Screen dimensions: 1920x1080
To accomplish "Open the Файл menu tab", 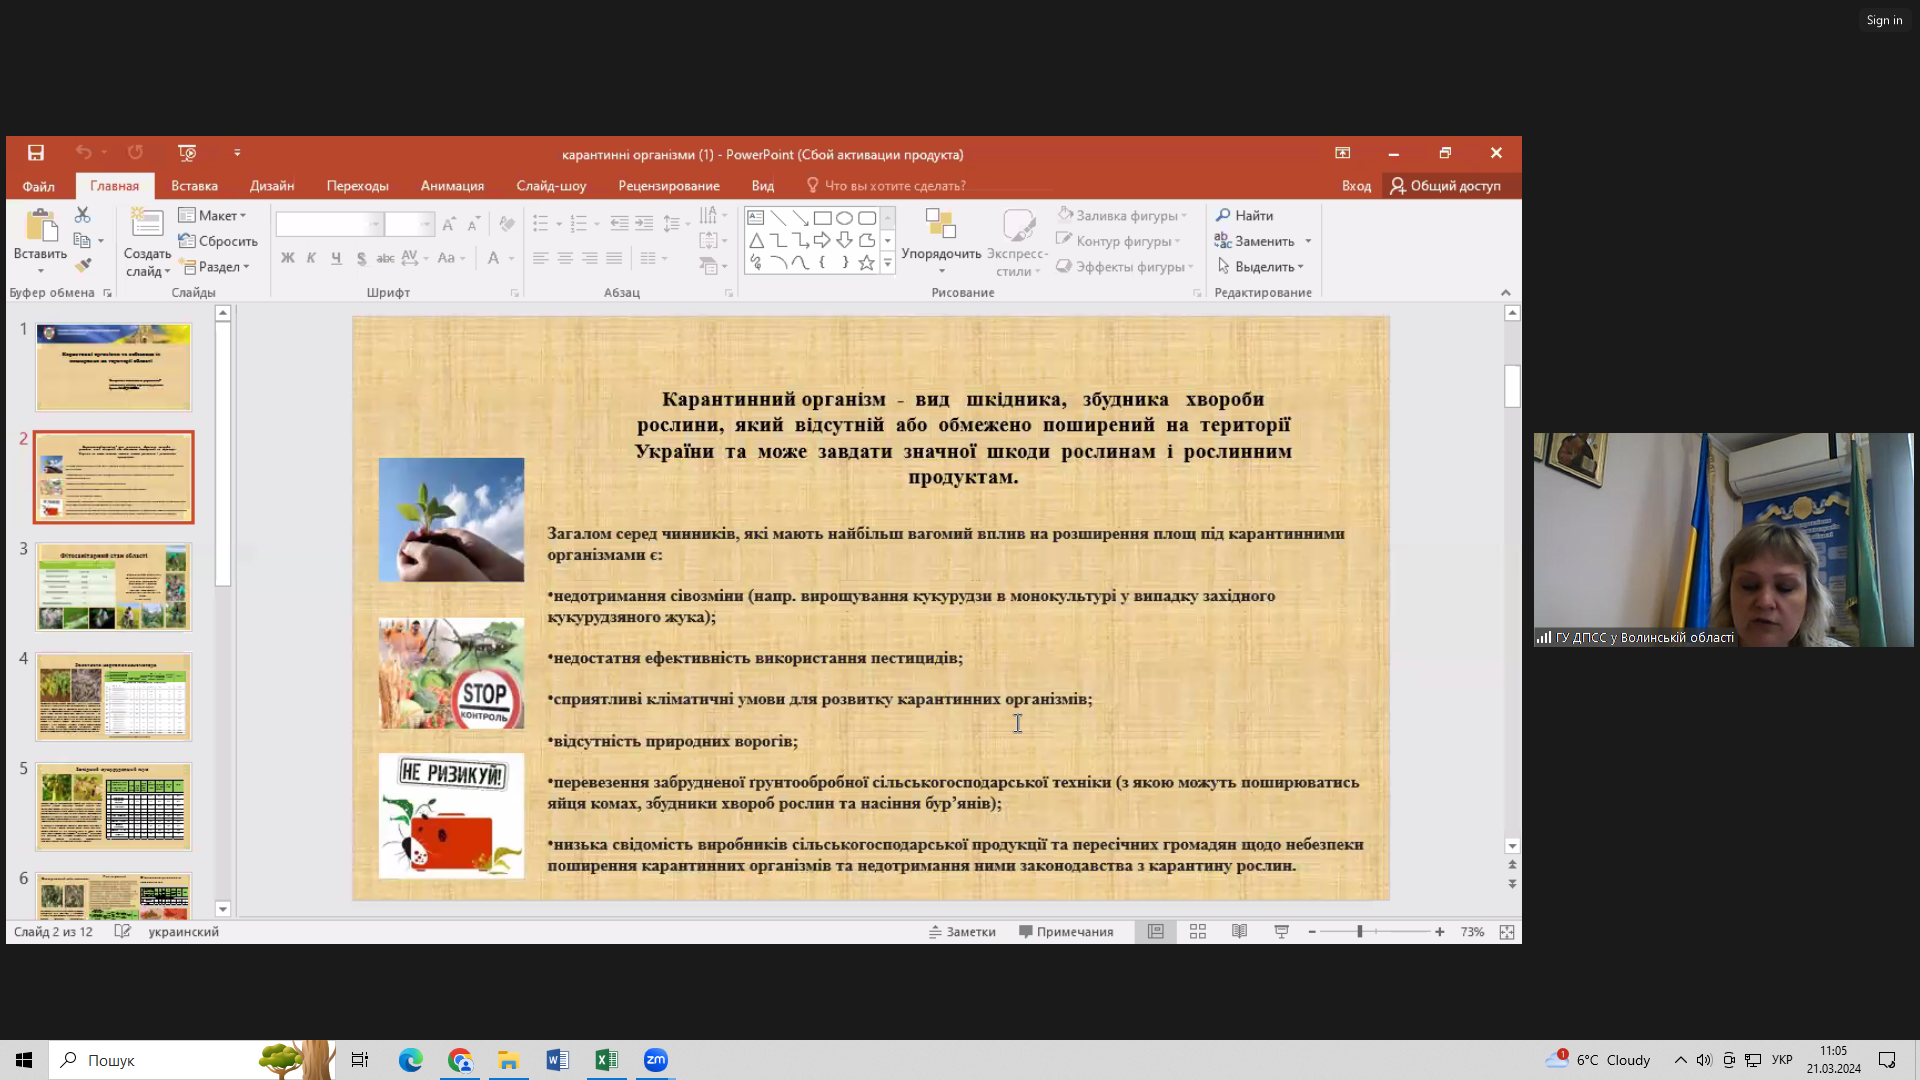I will coord(39,186).
